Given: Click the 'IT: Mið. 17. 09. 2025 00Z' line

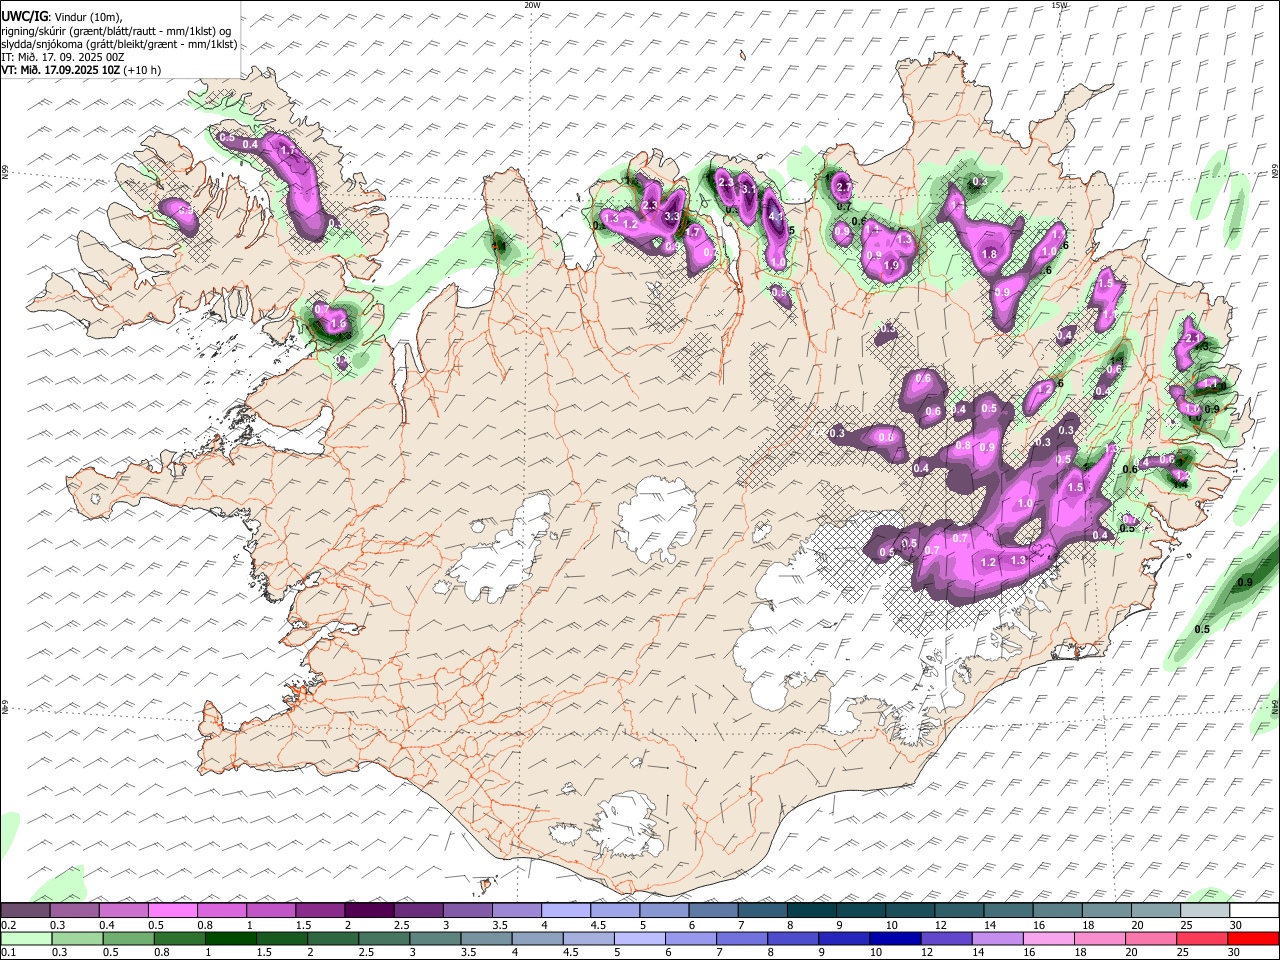Looking at the screenshot, I should pyautogui.click(x=63, y=57).
